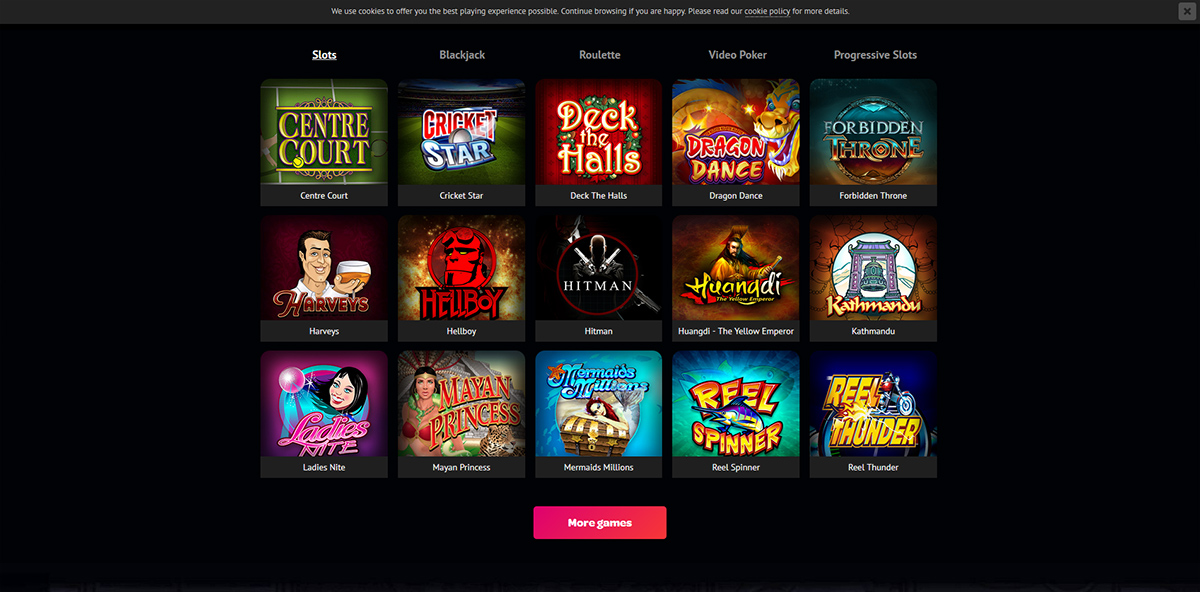Image resolution: width=1200 pixels, height=592 pixels.
Task: Show the Progressive Slots category
Action: coord(875,55)
